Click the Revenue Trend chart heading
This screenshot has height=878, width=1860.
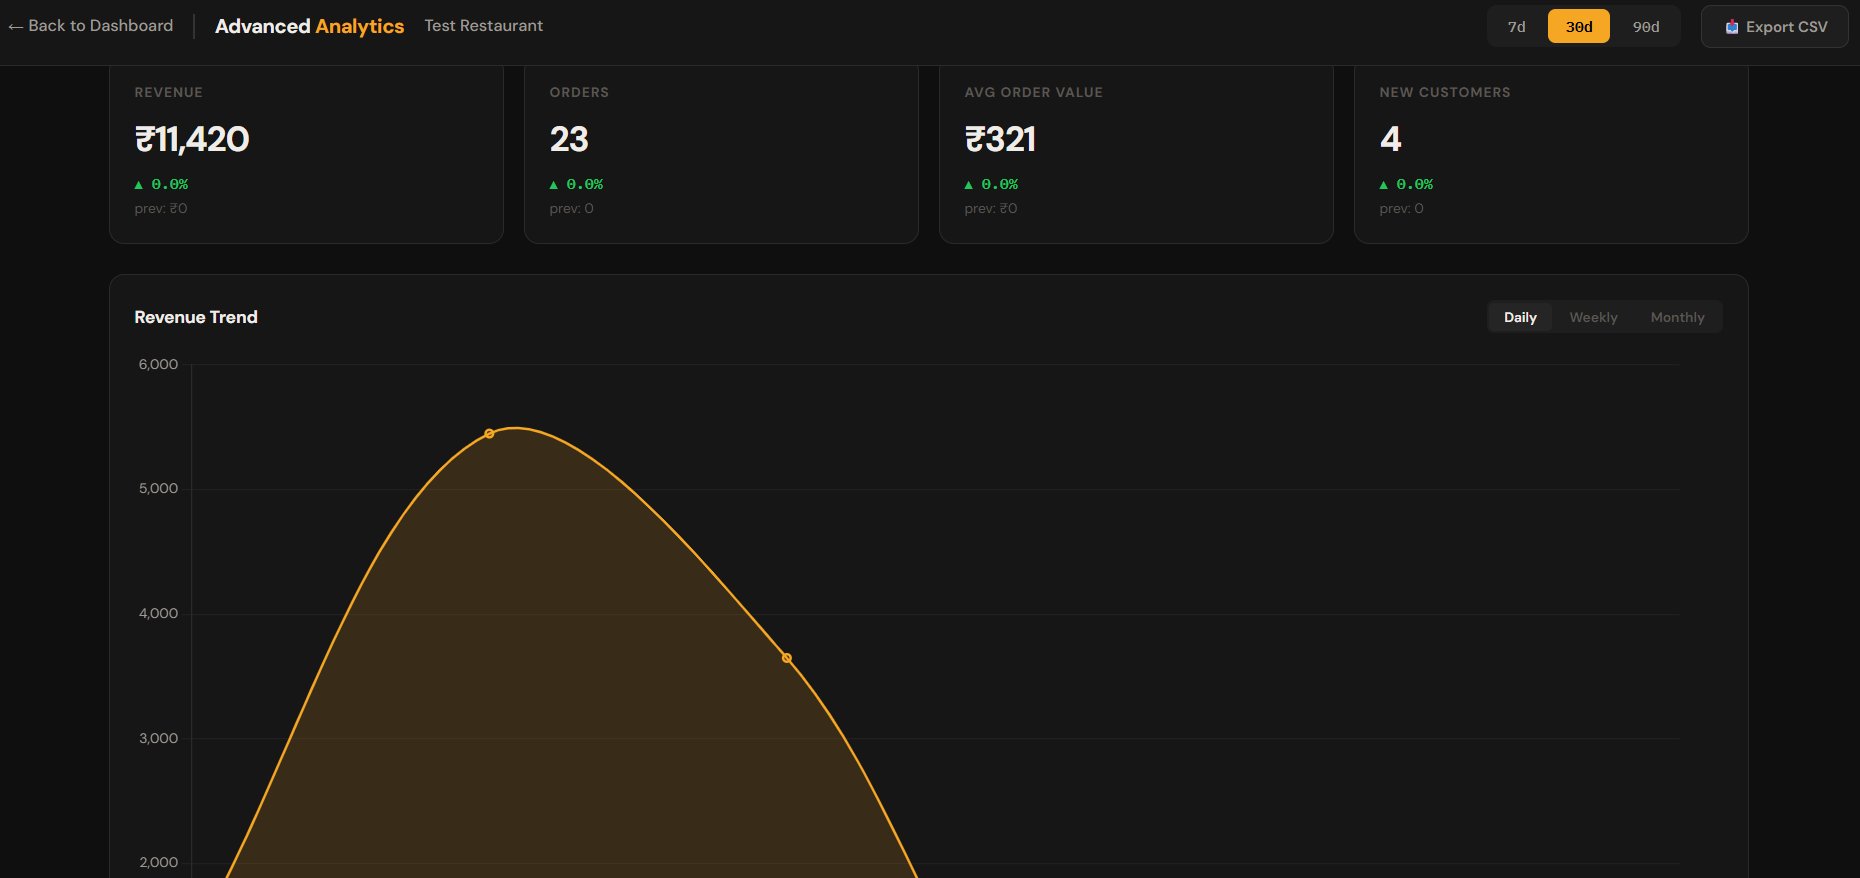coord(196,317)
